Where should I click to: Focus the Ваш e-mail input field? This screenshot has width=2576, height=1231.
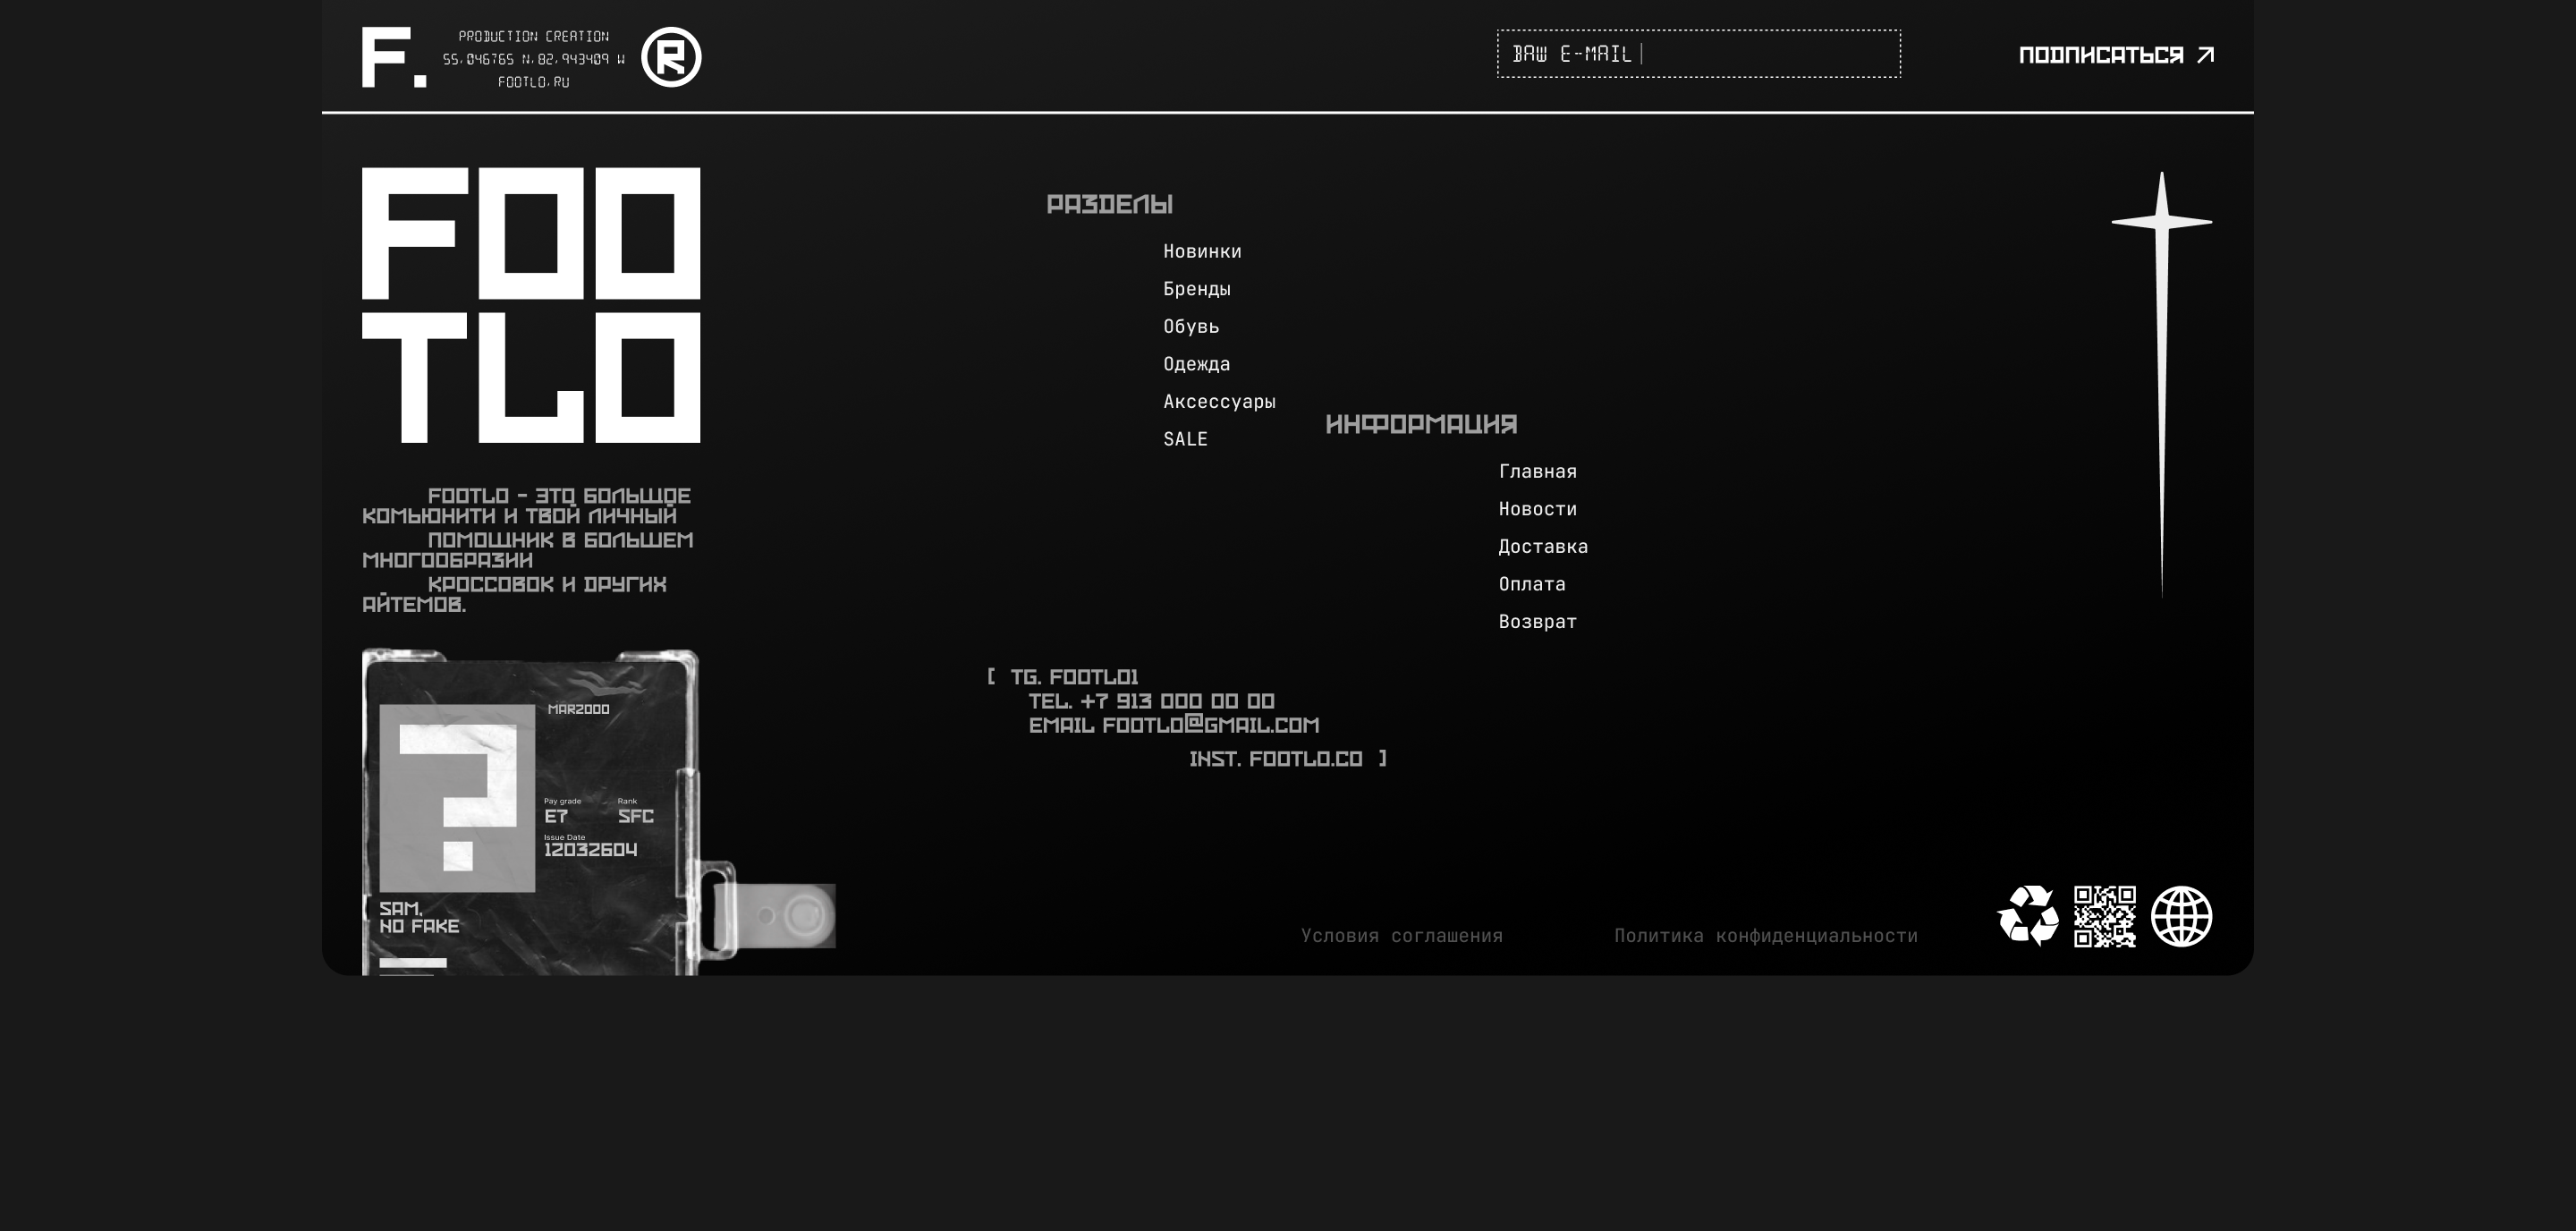pyautogui.click(x=1698, y=54)
